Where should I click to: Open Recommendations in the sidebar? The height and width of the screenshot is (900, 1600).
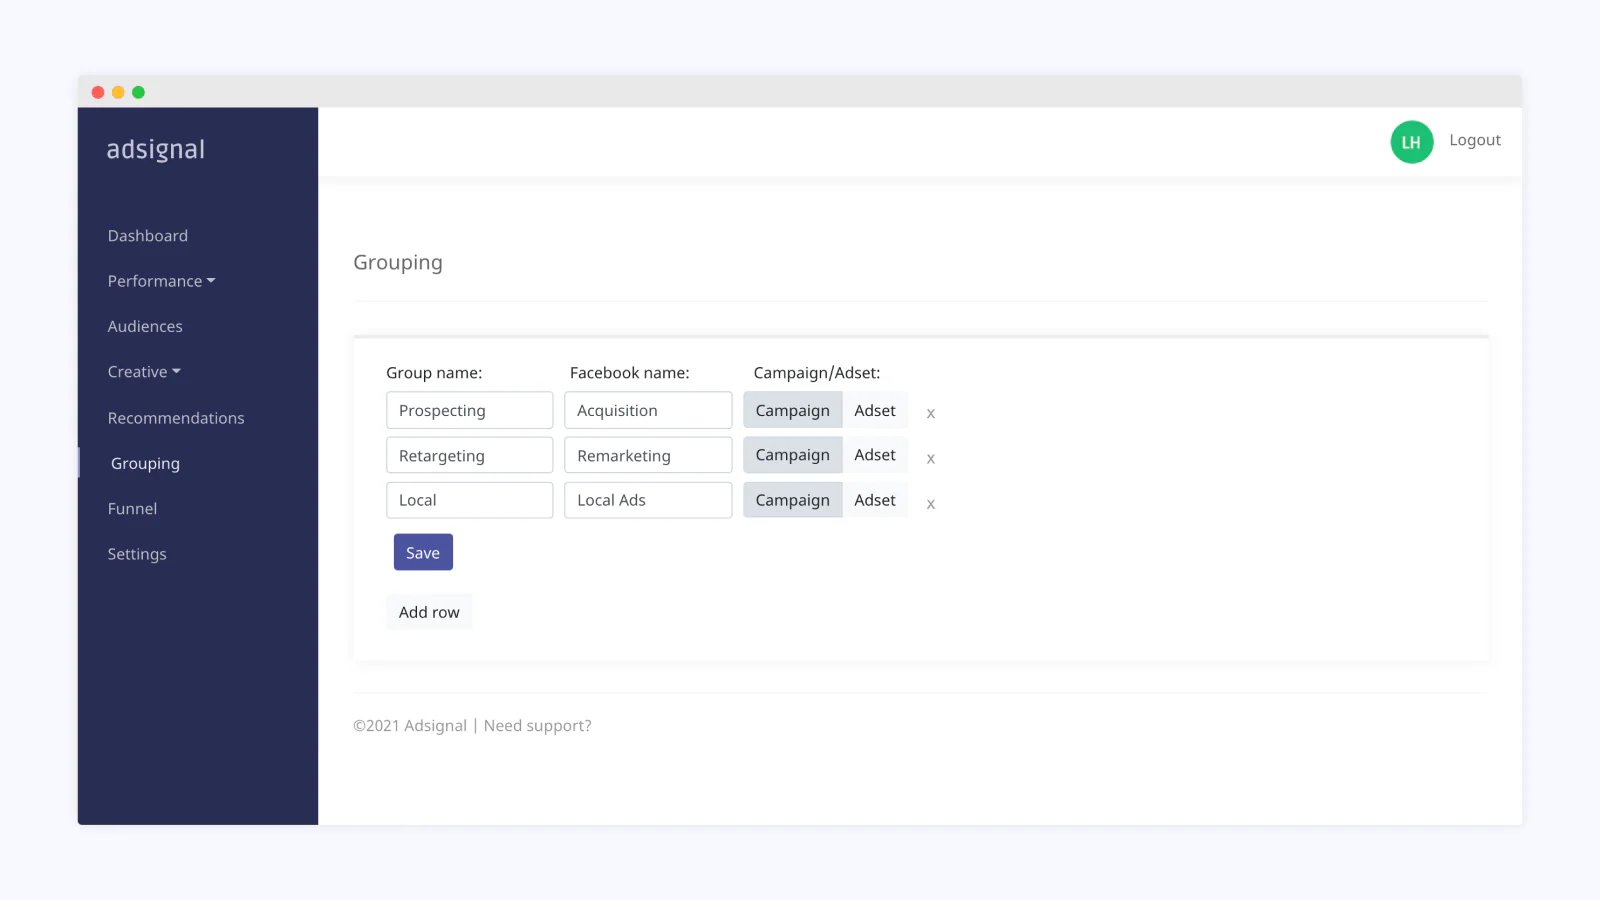pos(176,418)
